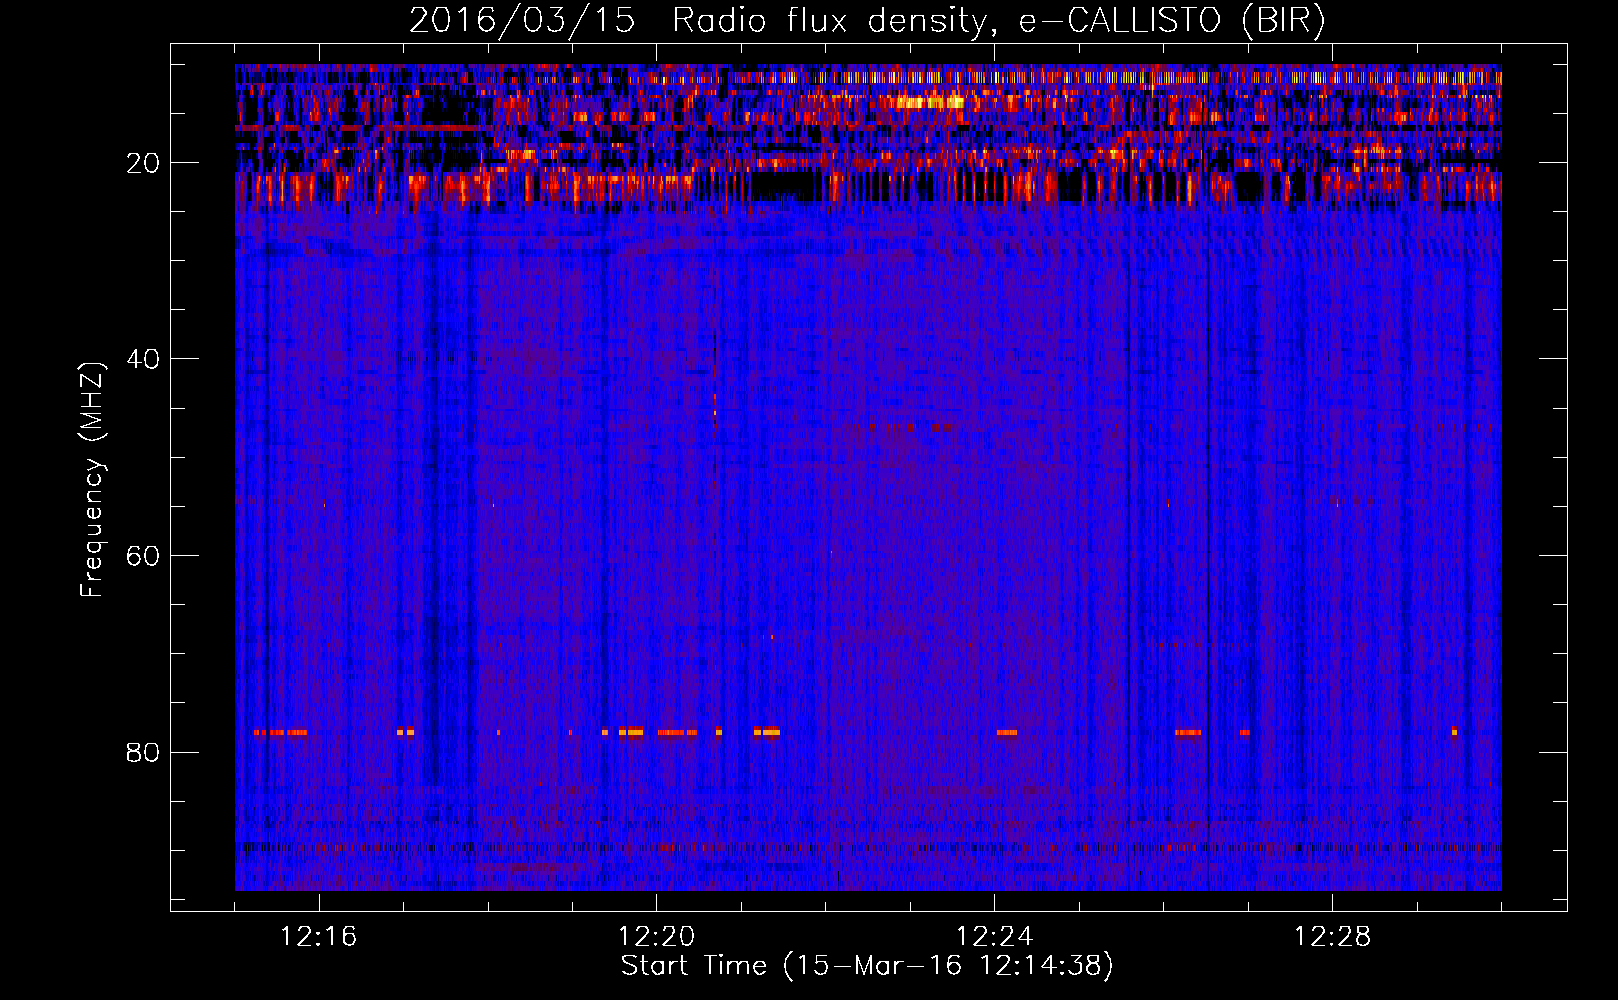The image size is (1618, 1000).
Task: Click the 80 frequency tick label
Action: click(x=143, y=752)
